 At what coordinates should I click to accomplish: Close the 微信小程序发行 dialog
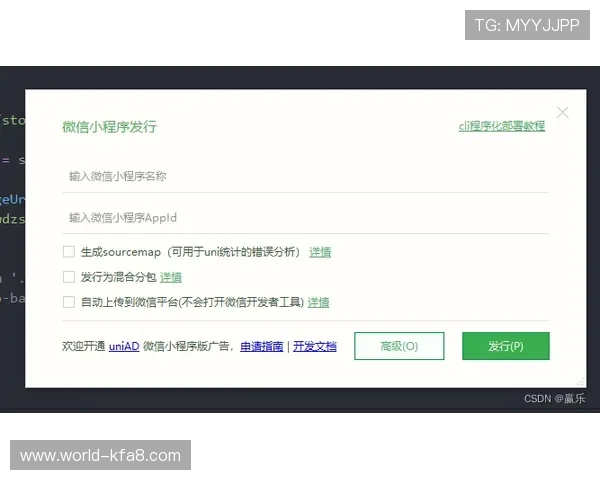click(x=562, y=113)
